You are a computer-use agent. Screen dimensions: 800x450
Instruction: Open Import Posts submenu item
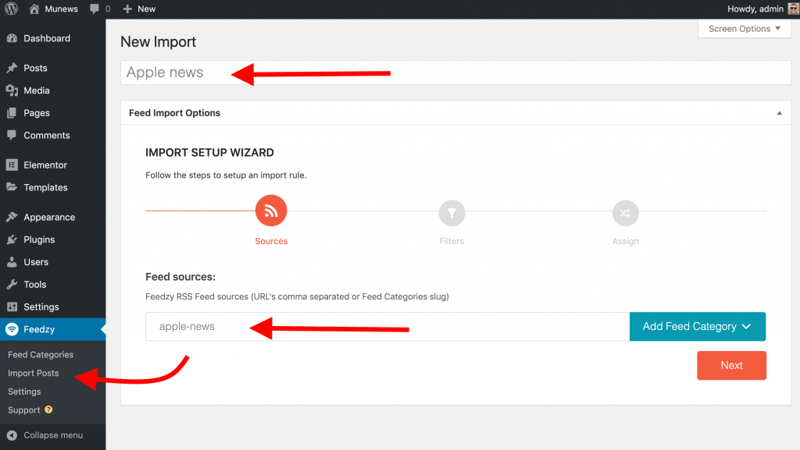tap(33, 373)
